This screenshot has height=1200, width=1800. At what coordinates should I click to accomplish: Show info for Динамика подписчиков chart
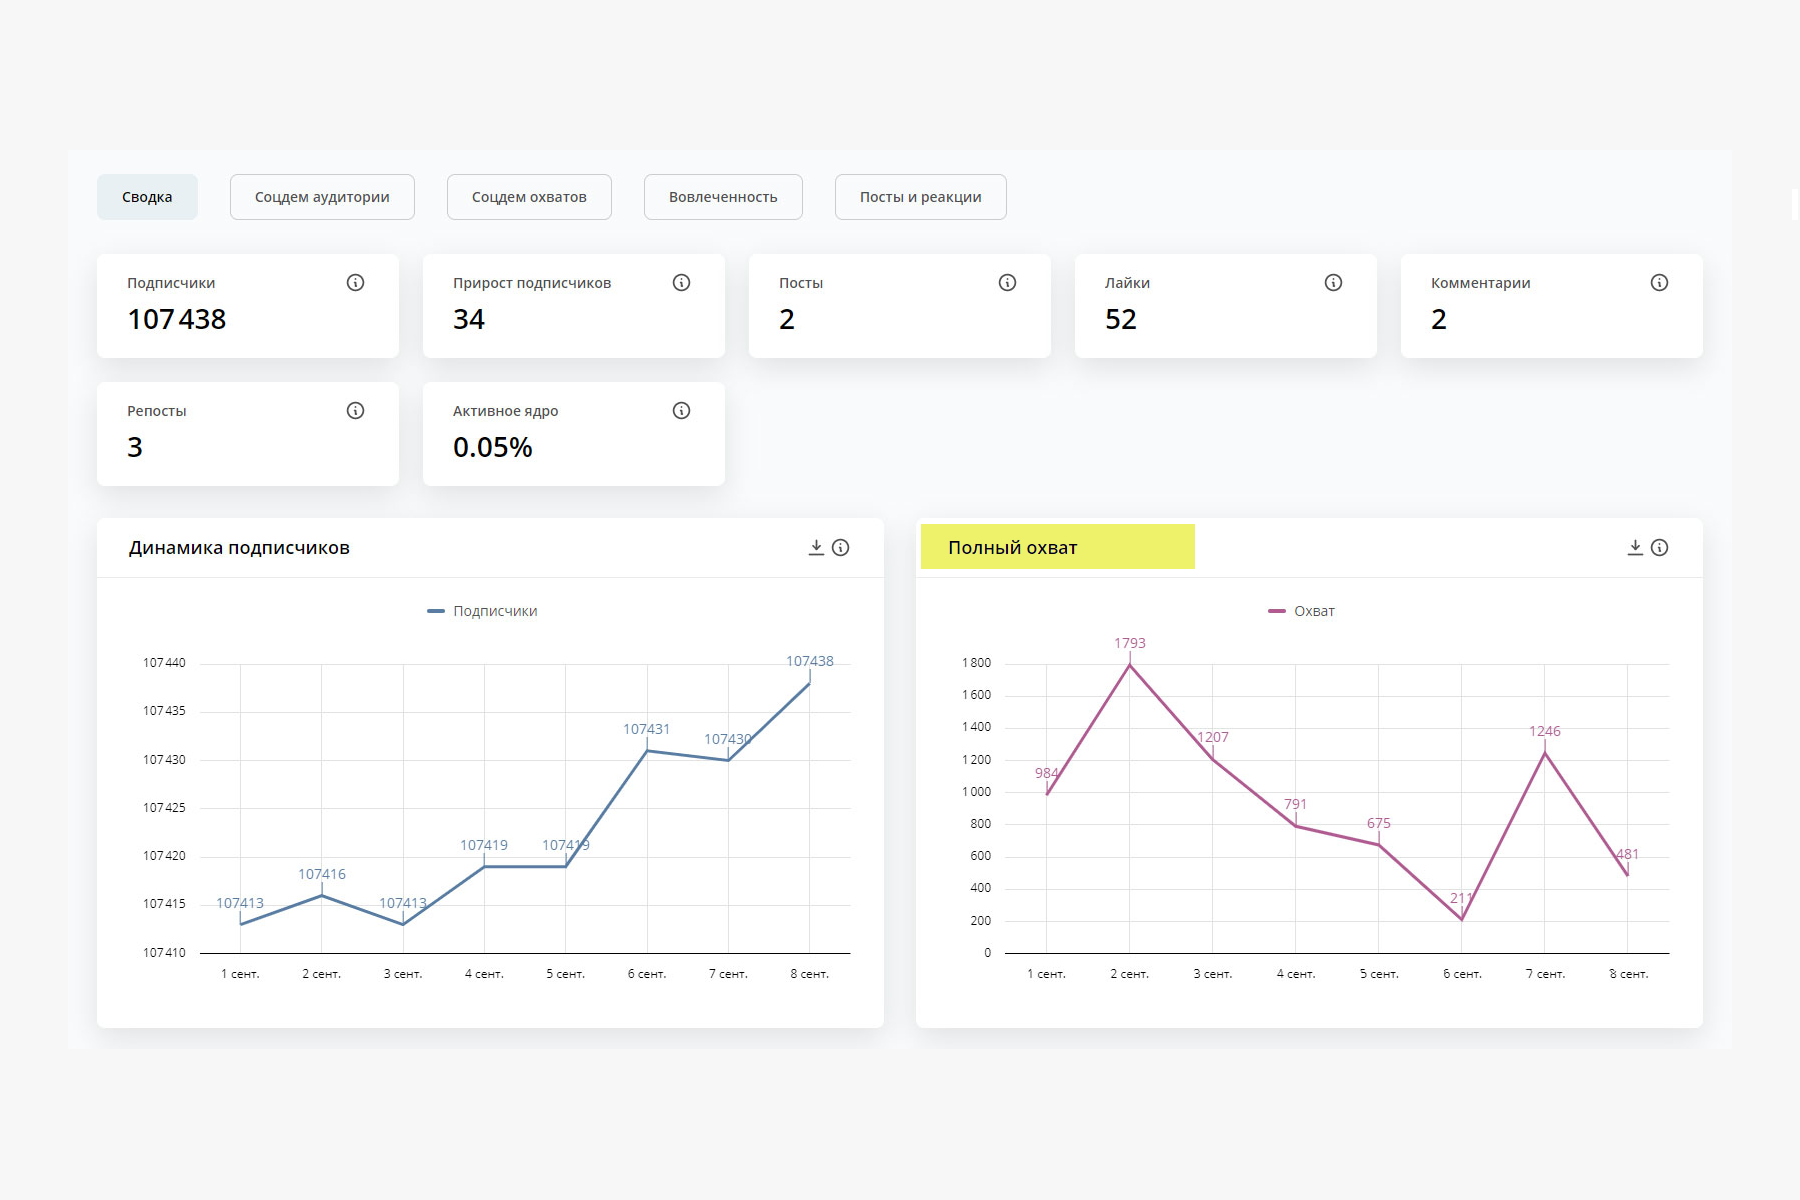pos(840,547)
